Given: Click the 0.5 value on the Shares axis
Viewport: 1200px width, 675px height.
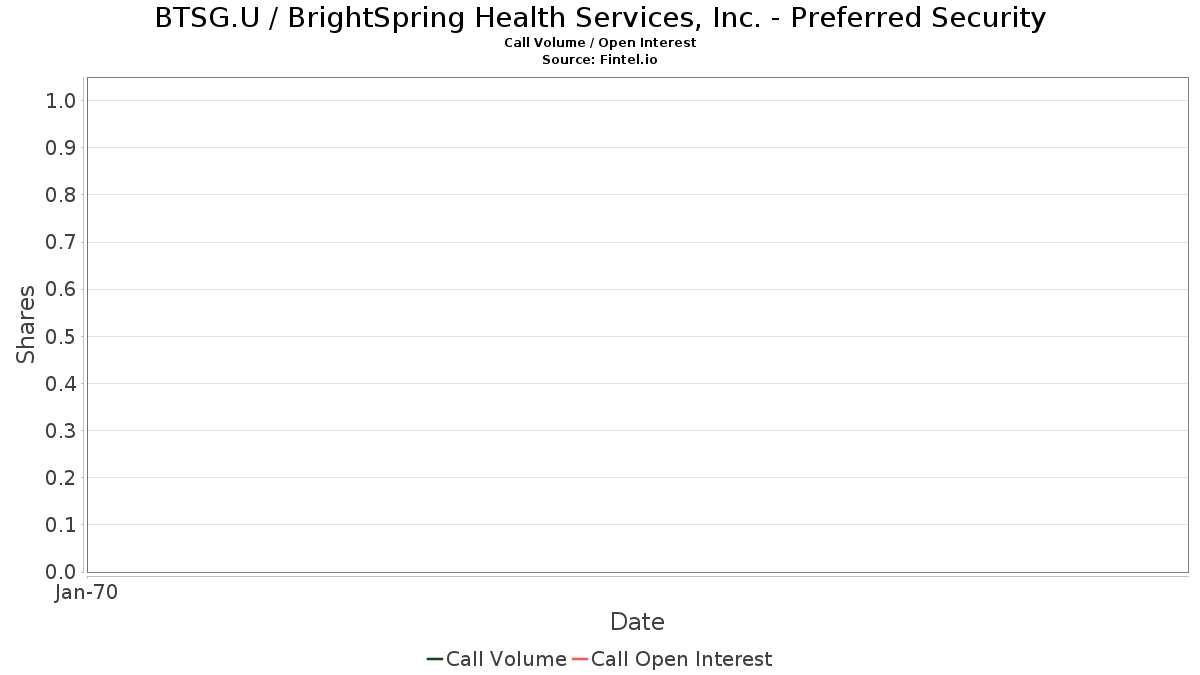Looking at the screenshot, I should 61,336.
